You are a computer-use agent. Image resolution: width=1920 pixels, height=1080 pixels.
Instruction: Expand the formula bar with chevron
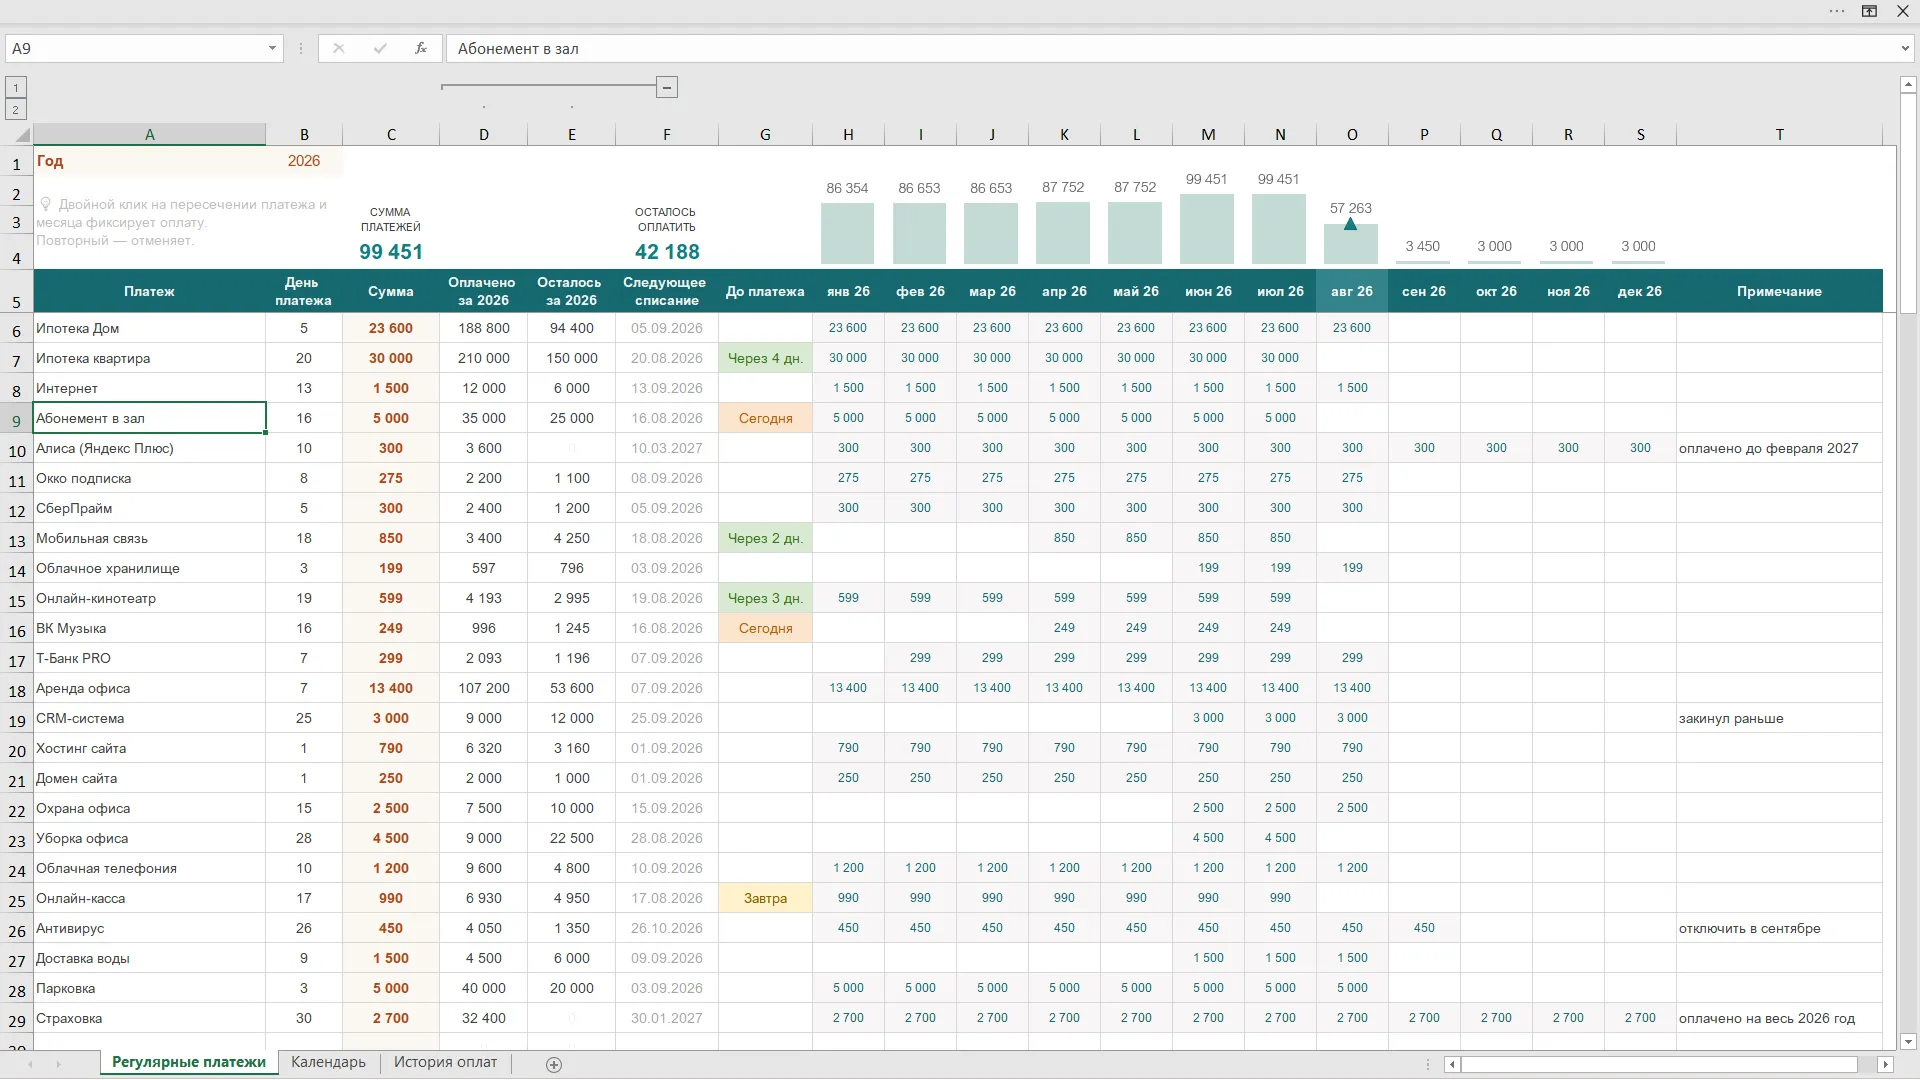tap(1904, 48)
